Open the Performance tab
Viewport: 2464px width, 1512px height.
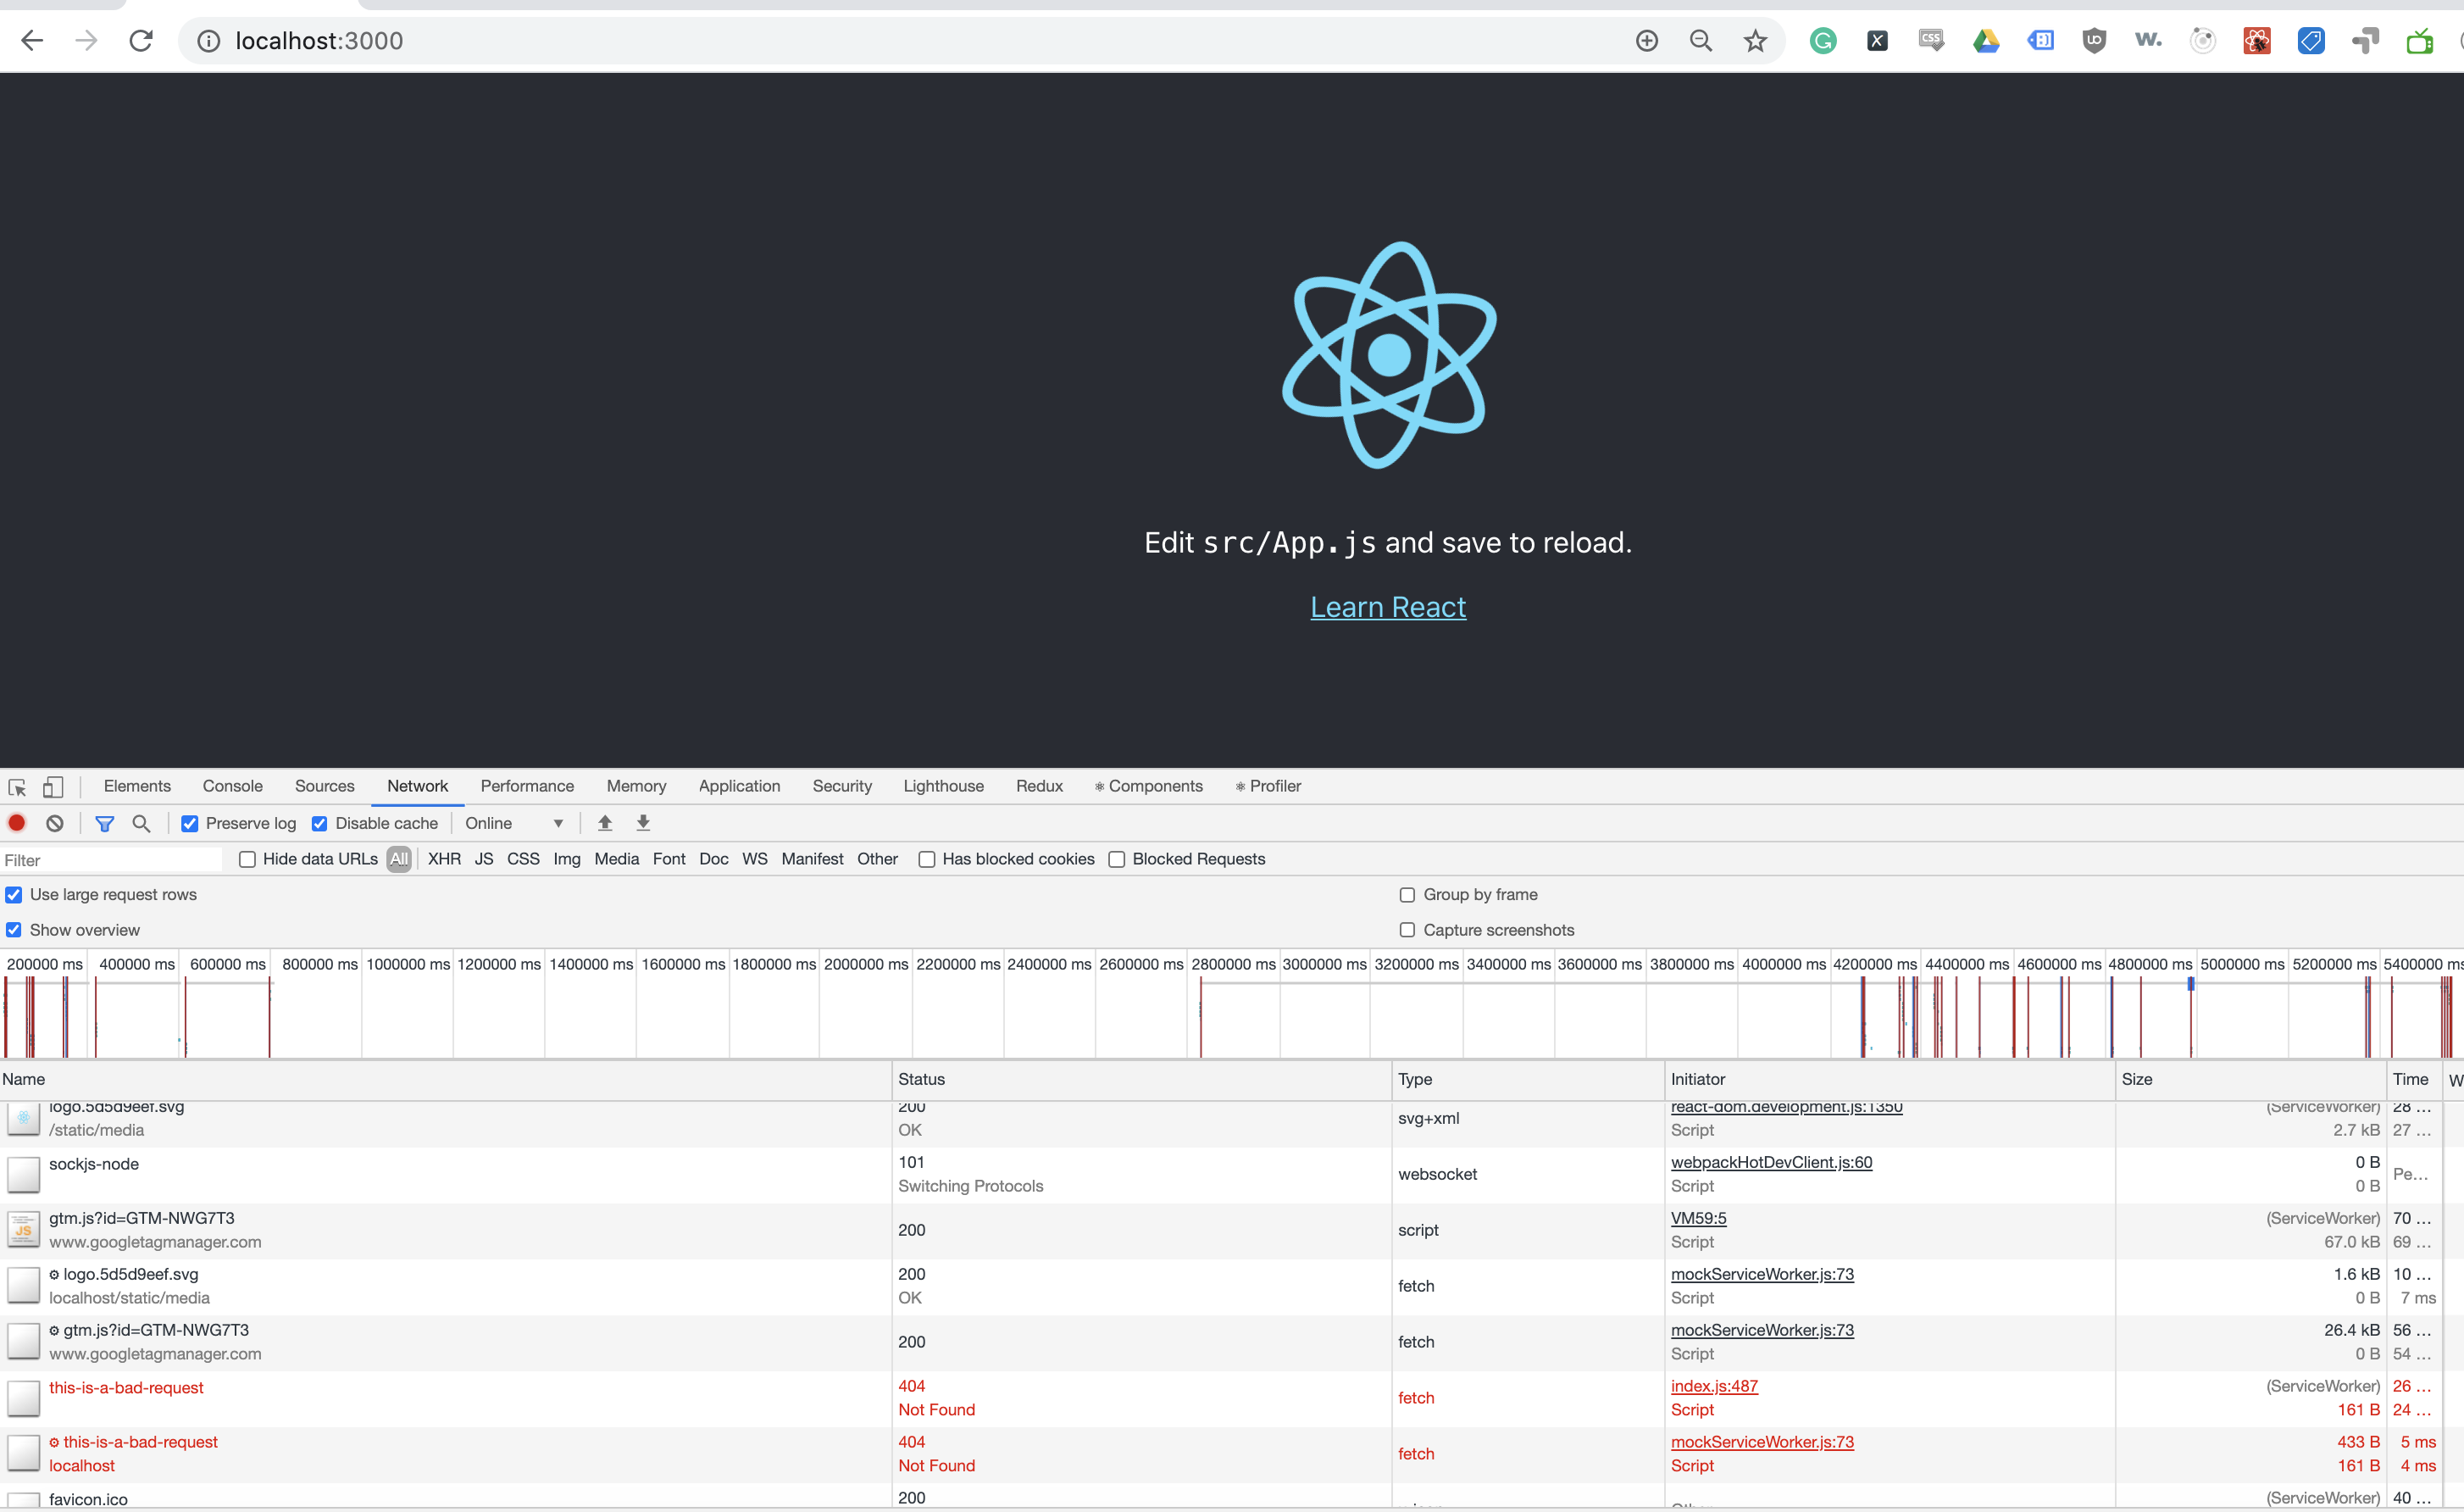527,786
